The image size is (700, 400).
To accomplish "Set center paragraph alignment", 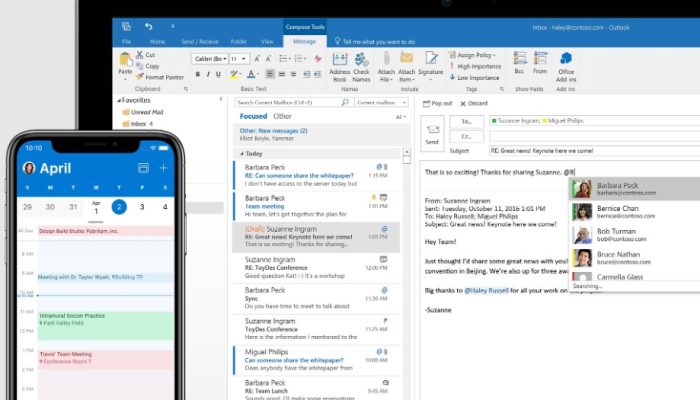I will click(x=282, y=74).
